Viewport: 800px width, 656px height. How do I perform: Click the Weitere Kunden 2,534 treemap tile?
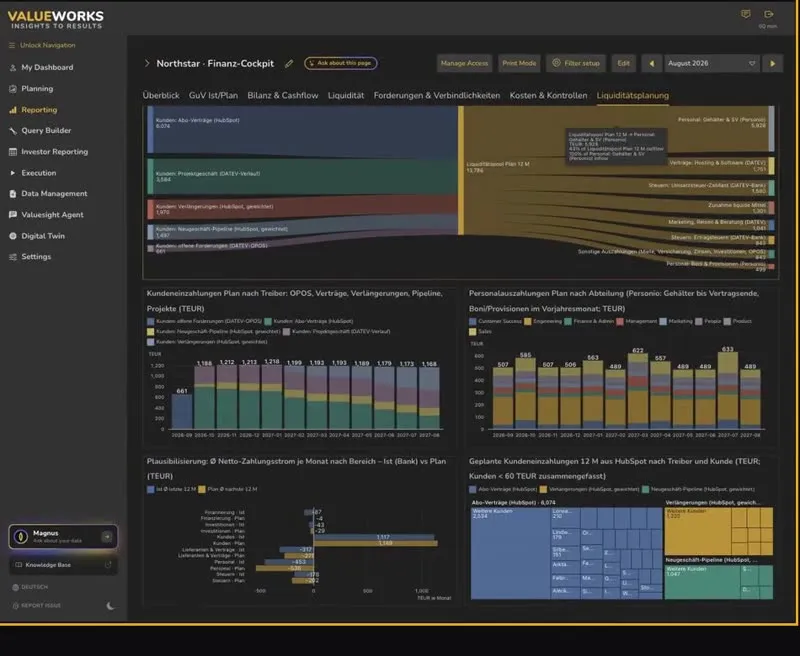(x=510, y=552)
